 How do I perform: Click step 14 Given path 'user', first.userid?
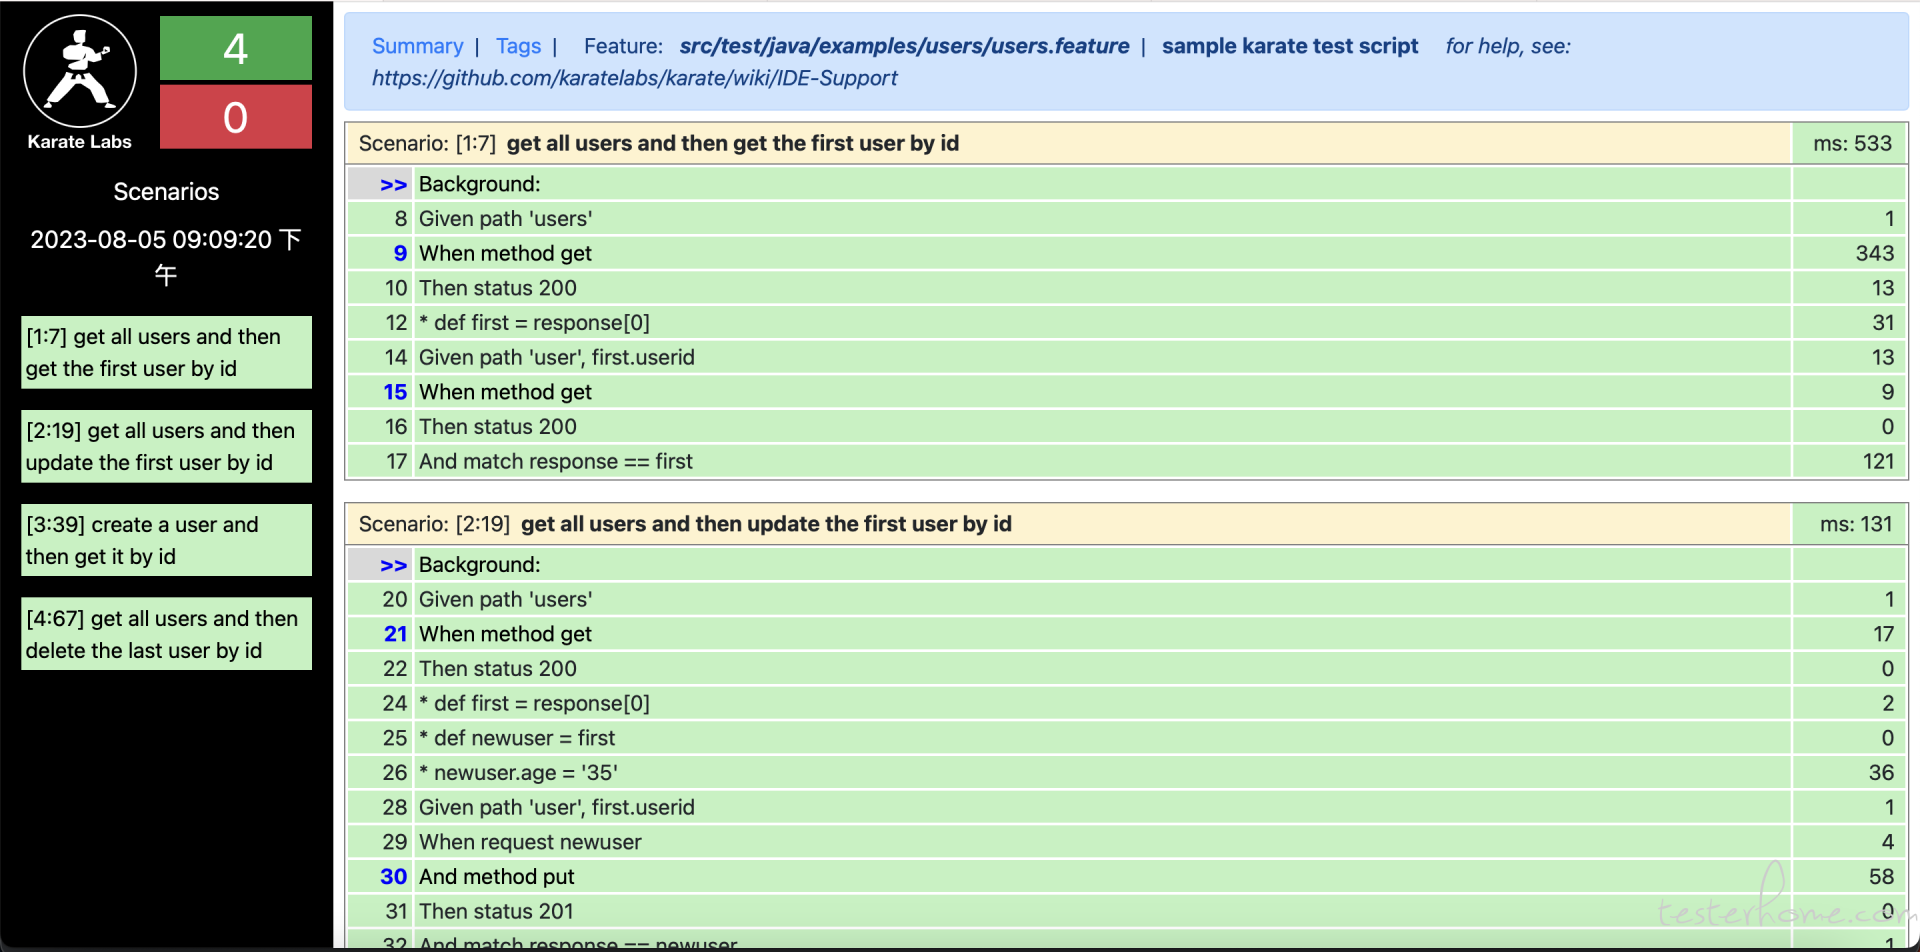[1102, 357]
